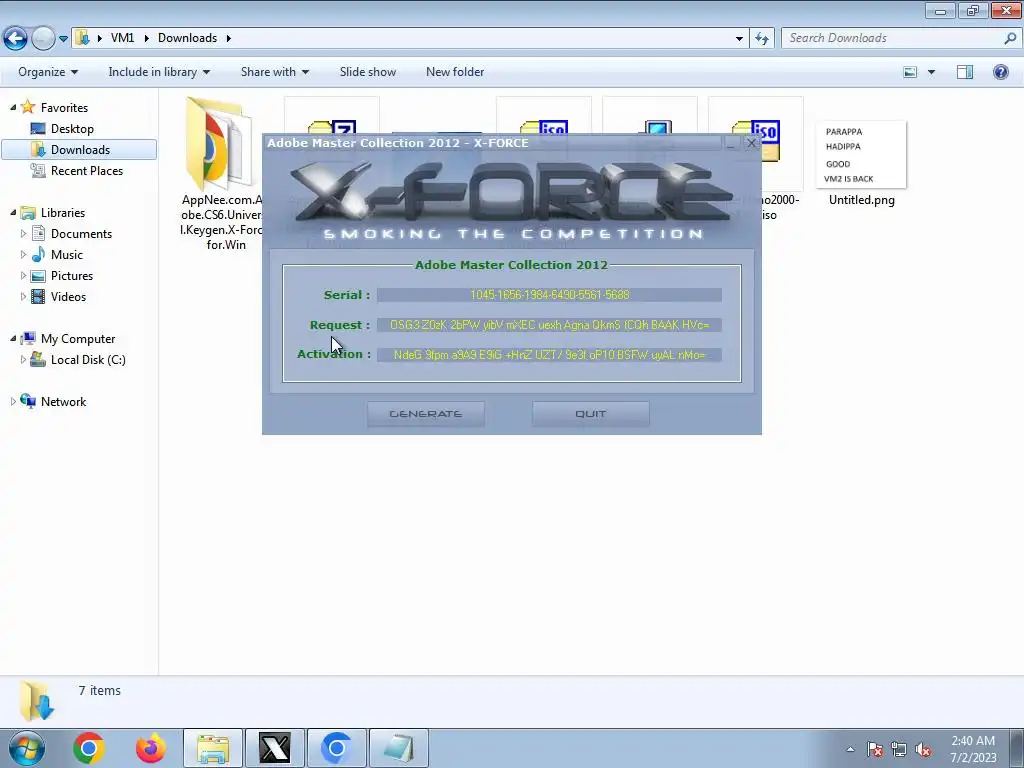Select the Untitled.png thumbnail
Image resolution: width=1024 pixels, height=768 pixels.
(x=861, y=154)
